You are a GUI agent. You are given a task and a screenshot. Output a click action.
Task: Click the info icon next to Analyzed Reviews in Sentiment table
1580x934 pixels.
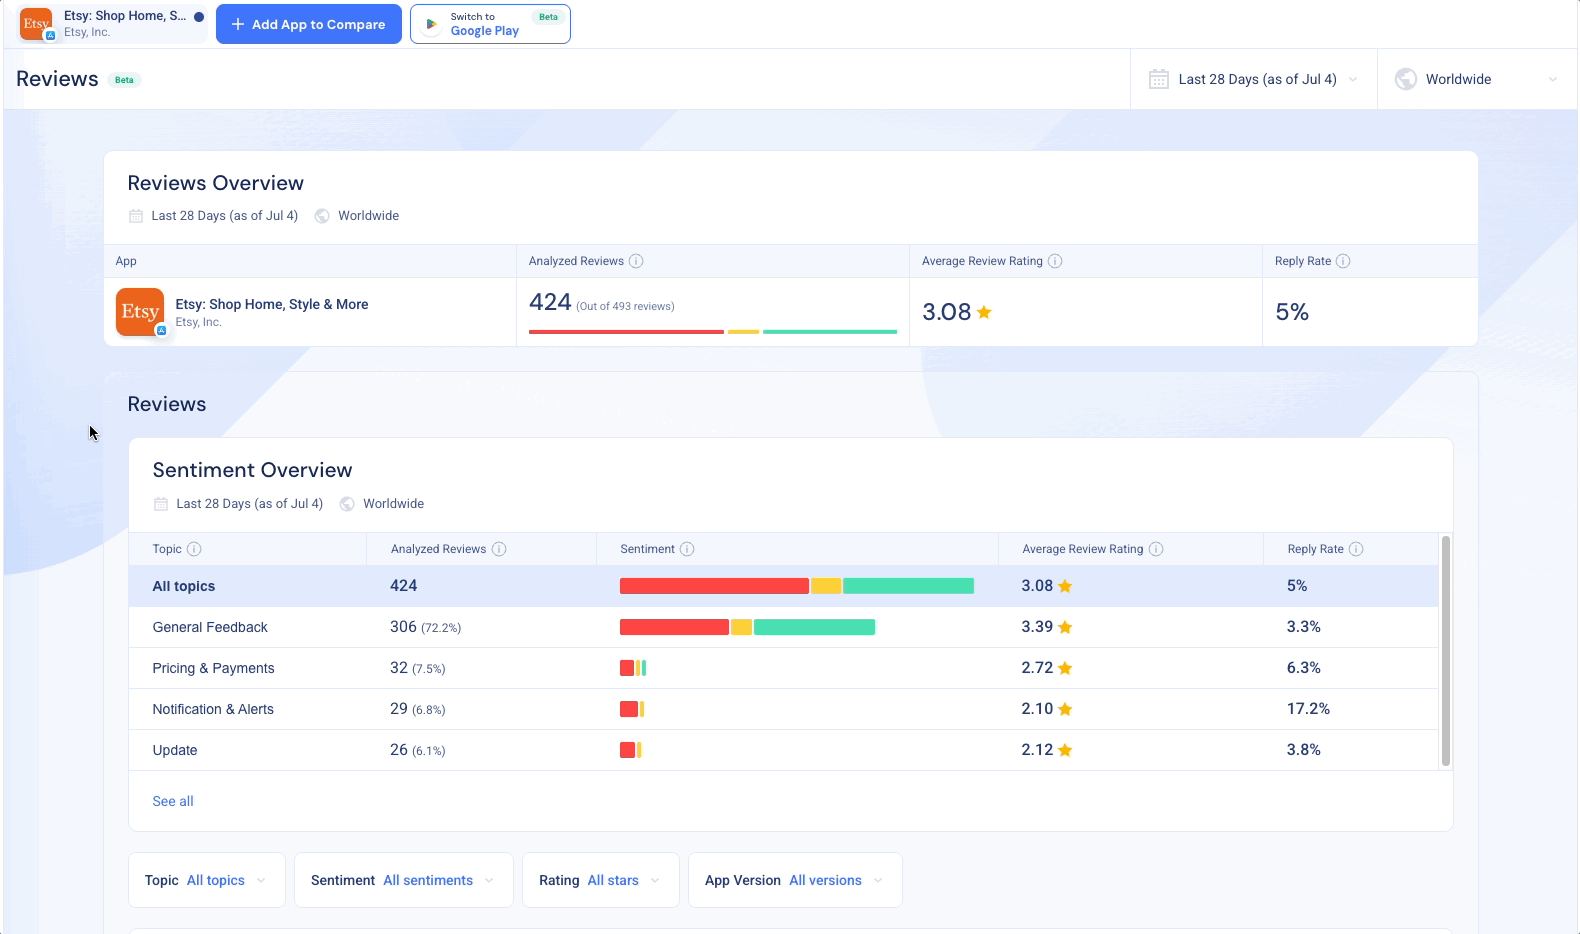pos(499,549)
